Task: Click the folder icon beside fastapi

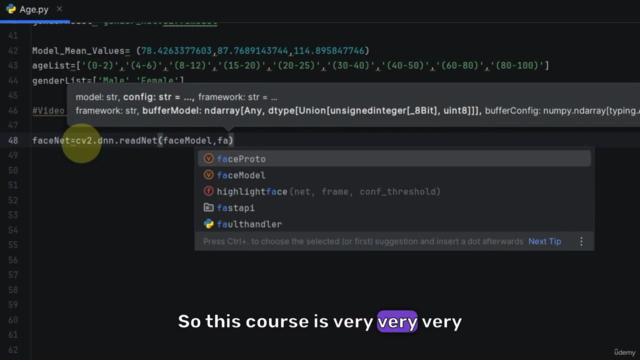Action: click(x=209, y=207)
